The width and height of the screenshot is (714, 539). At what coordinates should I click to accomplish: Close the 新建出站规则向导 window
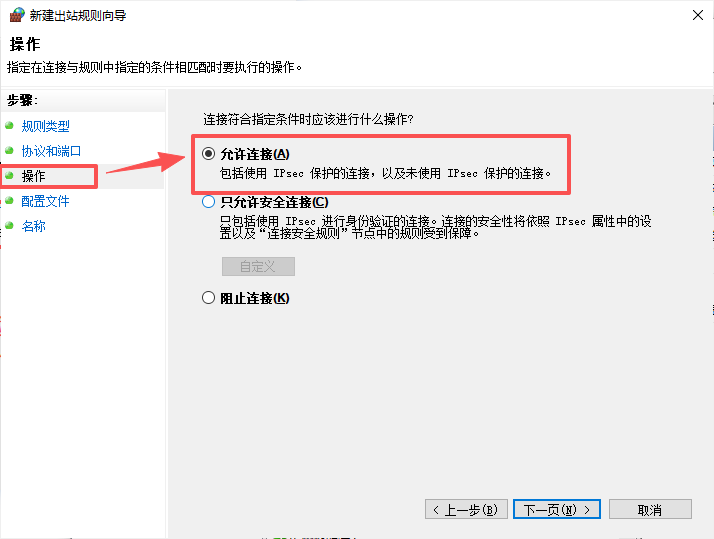pyautogui.click(x=698, y=15)
